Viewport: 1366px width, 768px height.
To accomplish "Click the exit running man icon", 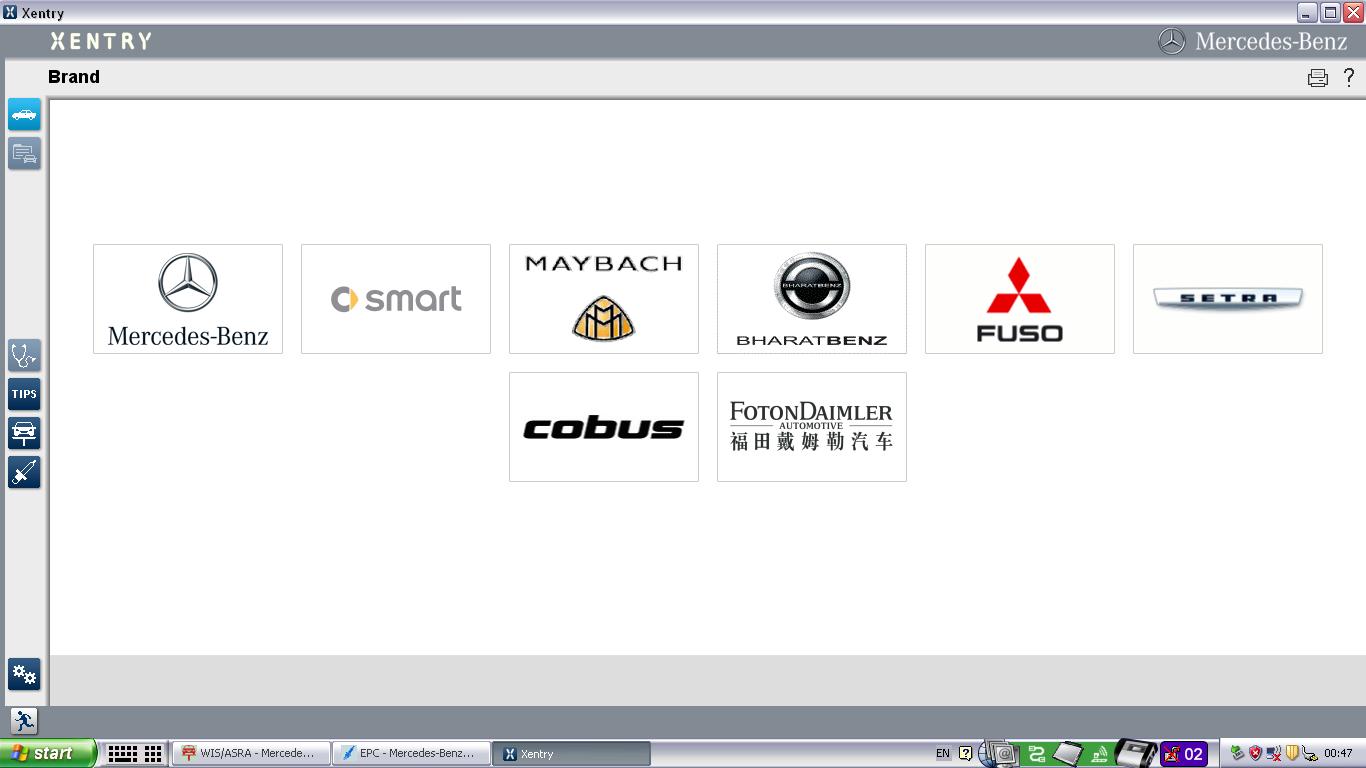I will click(24, 721).
